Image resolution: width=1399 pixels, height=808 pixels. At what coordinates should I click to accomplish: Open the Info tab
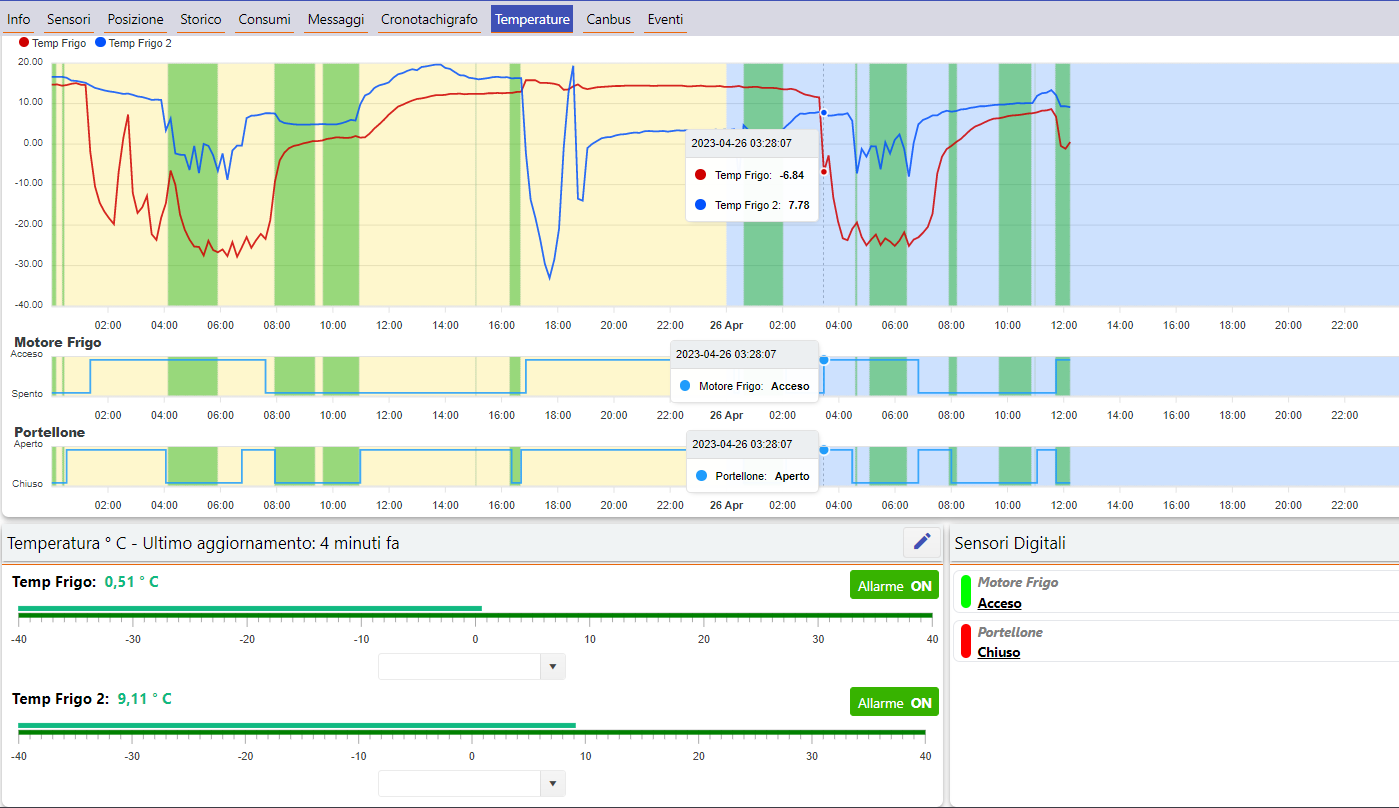pyautogui.click(x=18, y=19)
